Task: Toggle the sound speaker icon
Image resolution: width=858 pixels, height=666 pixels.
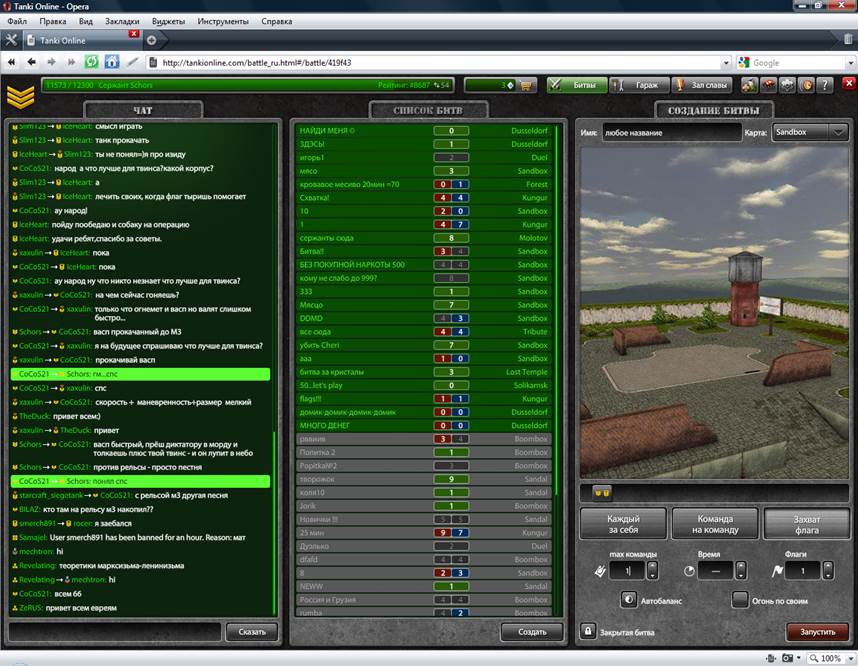Action: click(x=806, y=85)
